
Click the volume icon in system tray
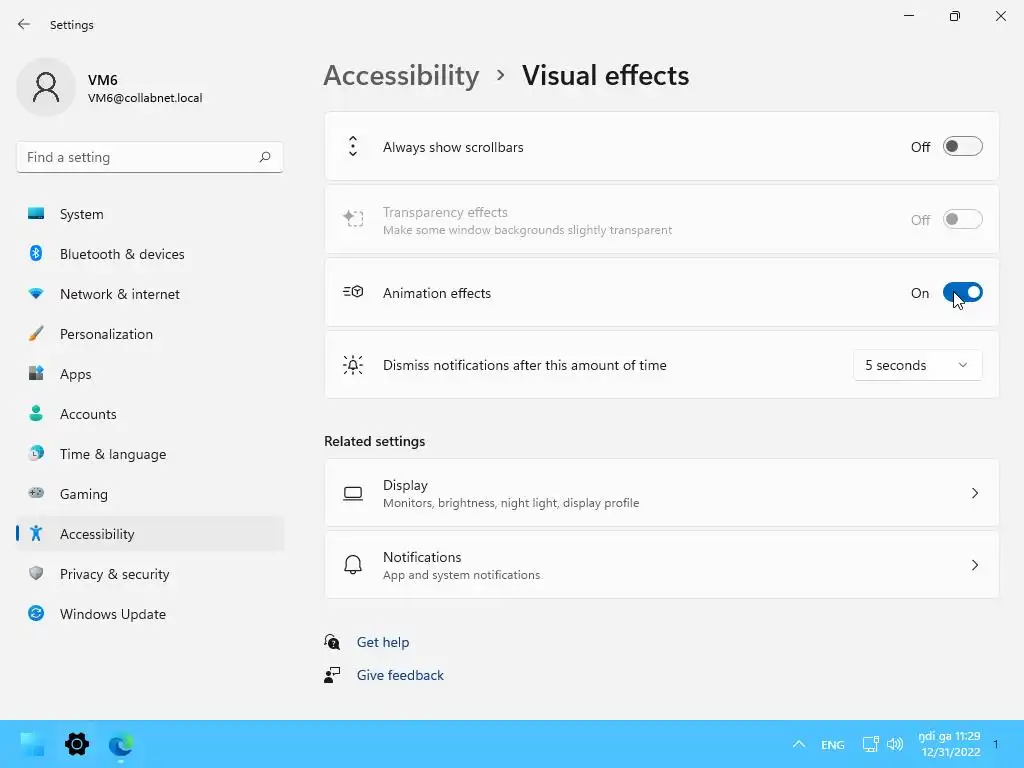895,744
